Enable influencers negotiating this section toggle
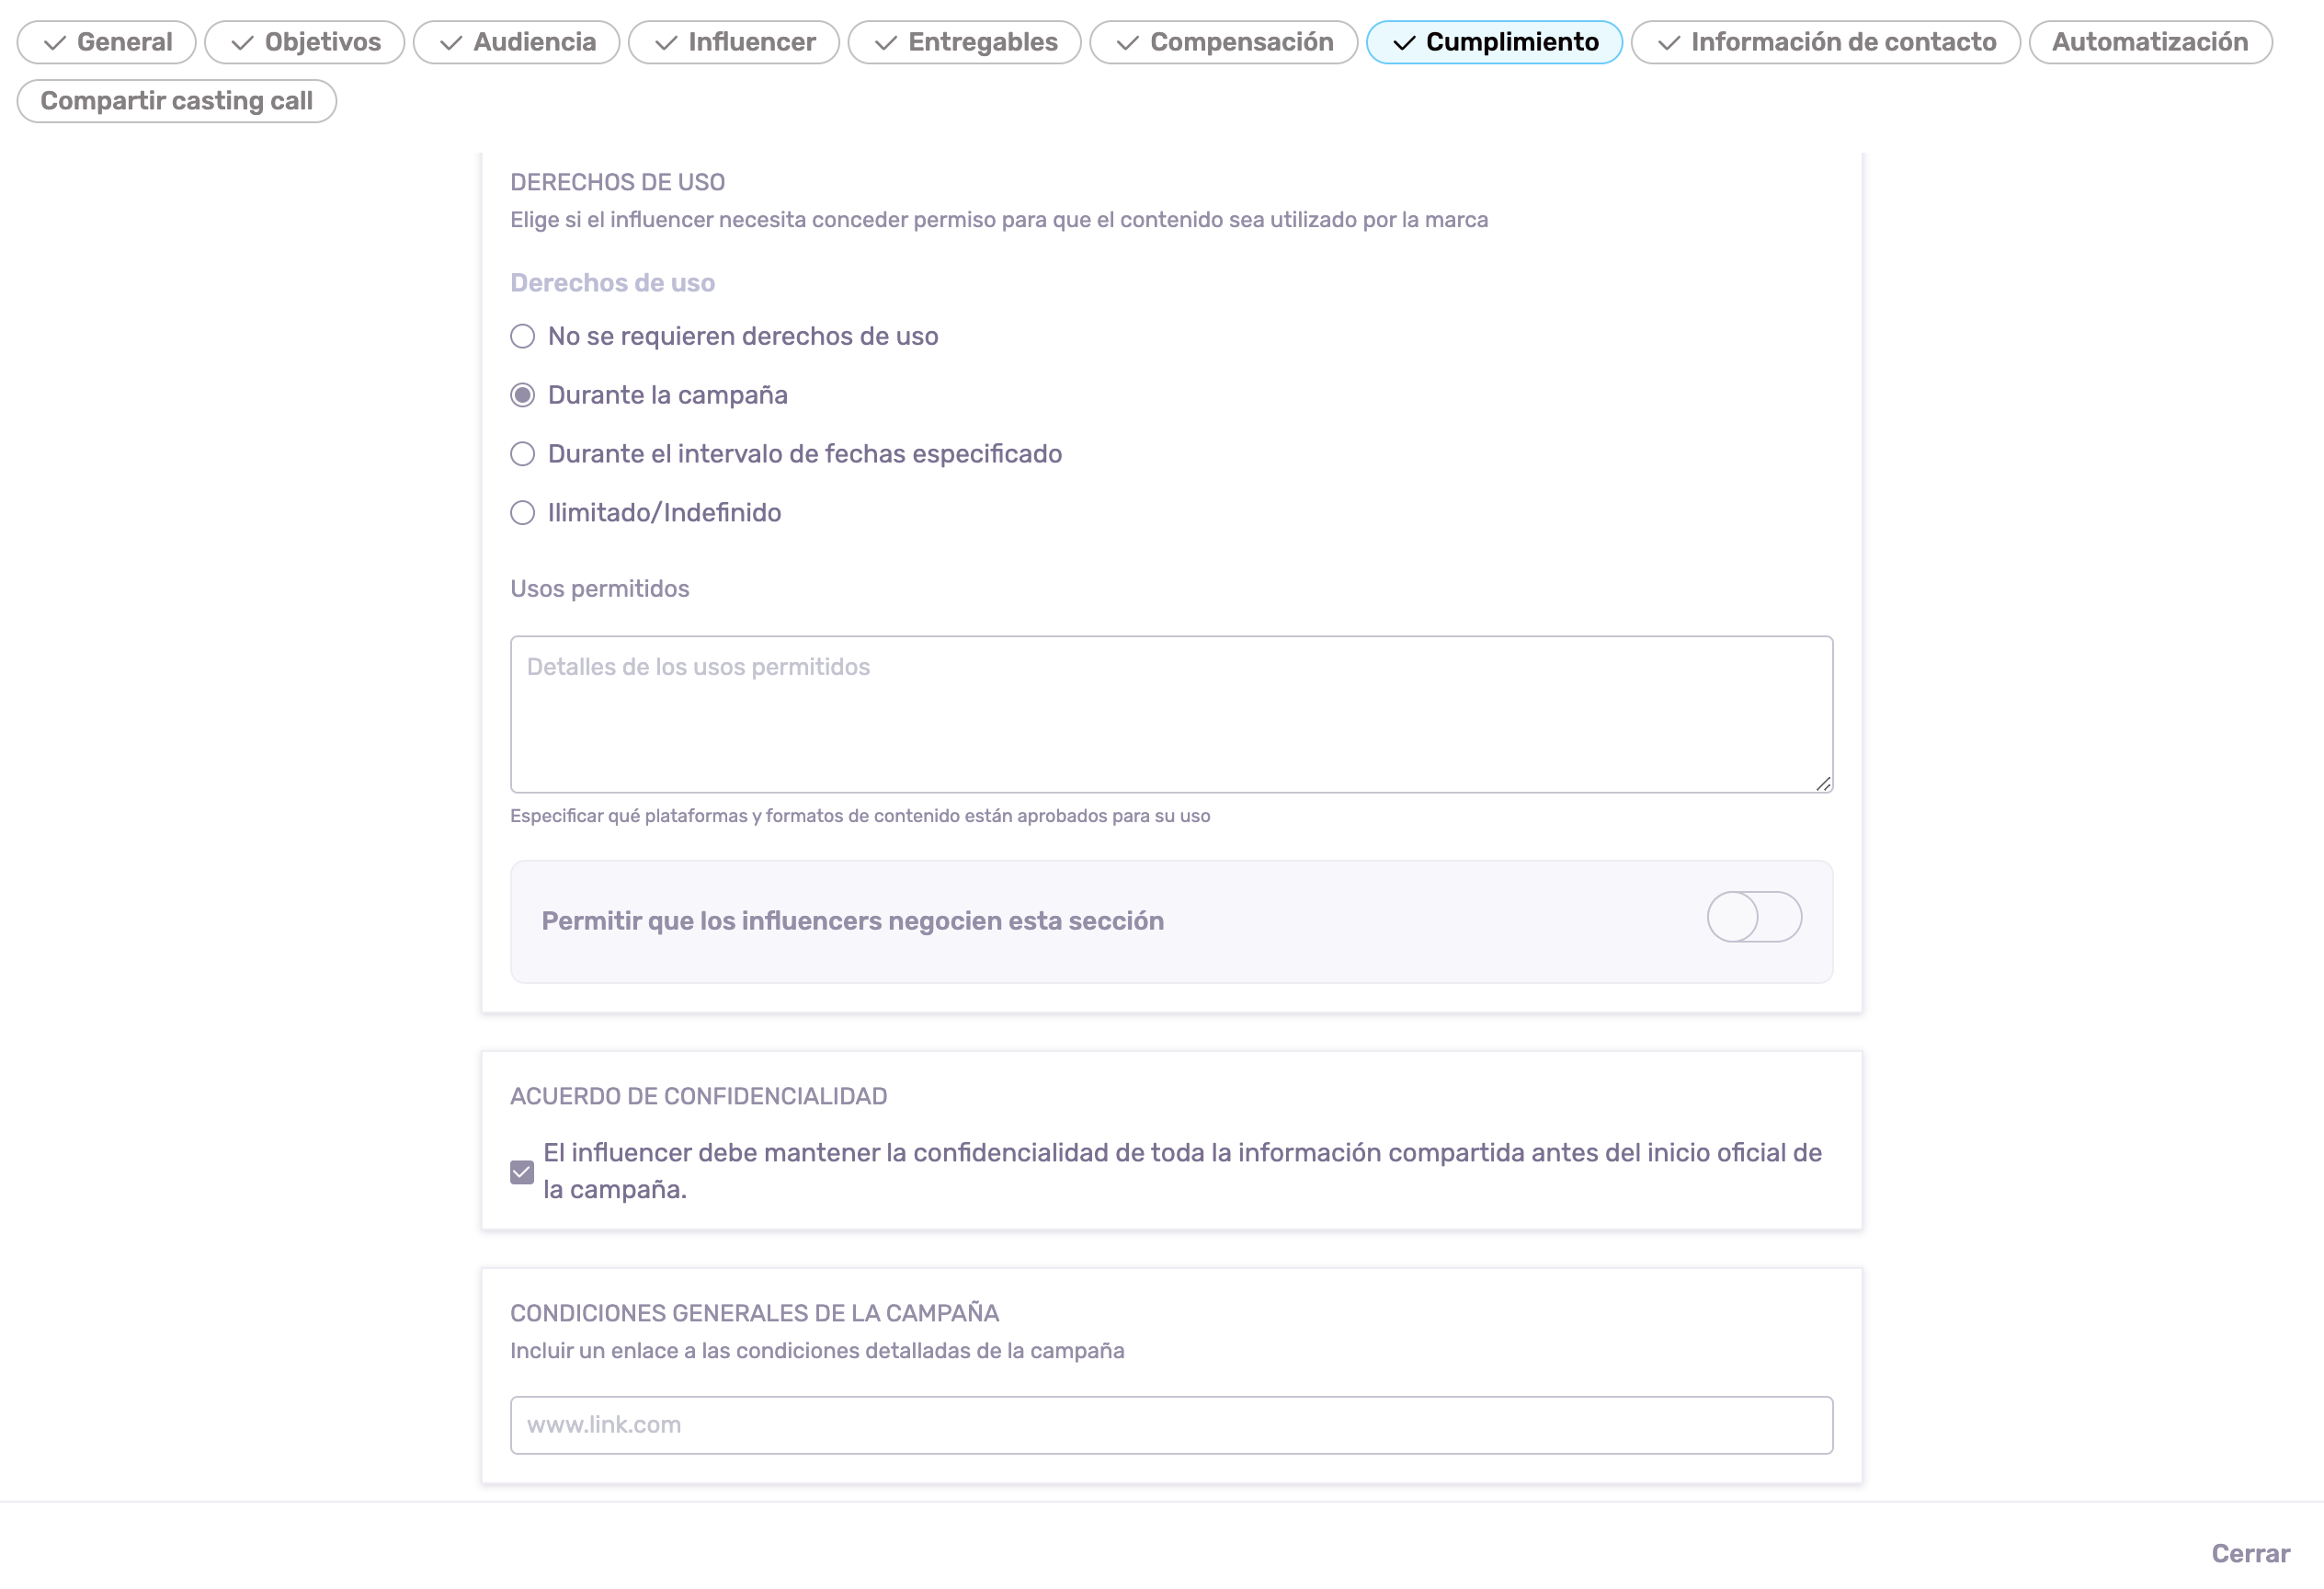This screenshot has width=2324, height=1589. [1754, 917]
